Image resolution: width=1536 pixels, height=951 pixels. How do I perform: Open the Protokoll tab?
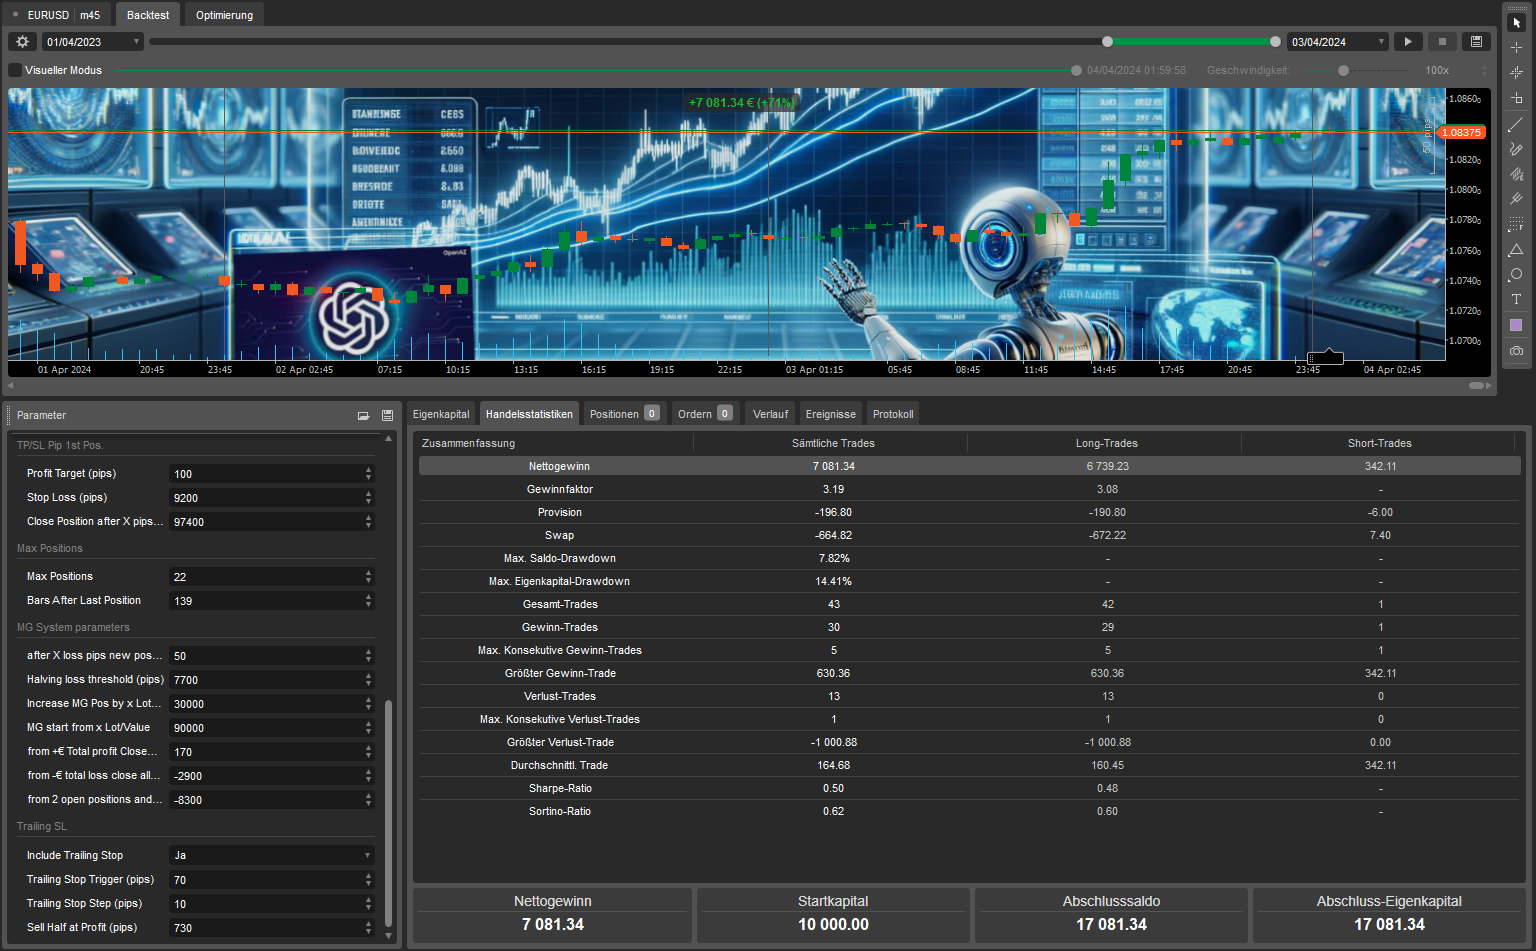(x=893, y=414)
